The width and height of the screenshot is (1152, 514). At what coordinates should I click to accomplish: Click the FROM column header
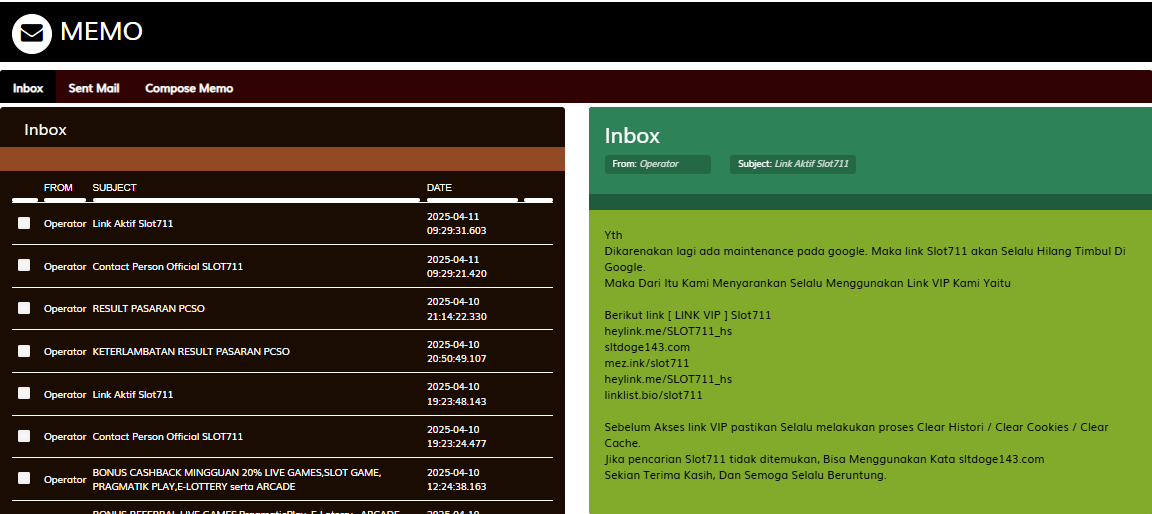click(x=59, y=187)
